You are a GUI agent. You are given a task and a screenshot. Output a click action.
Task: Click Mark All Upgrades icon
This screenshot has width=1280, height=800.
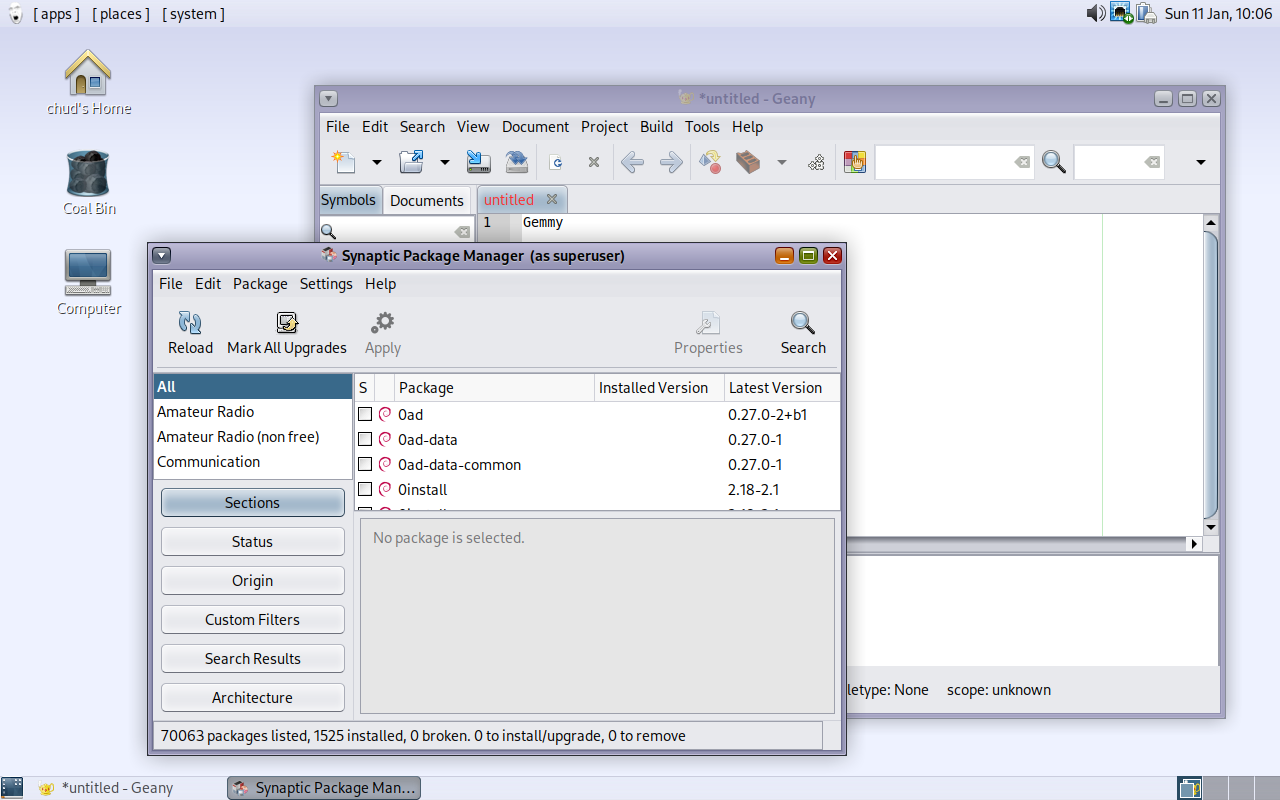pos(287,323)
